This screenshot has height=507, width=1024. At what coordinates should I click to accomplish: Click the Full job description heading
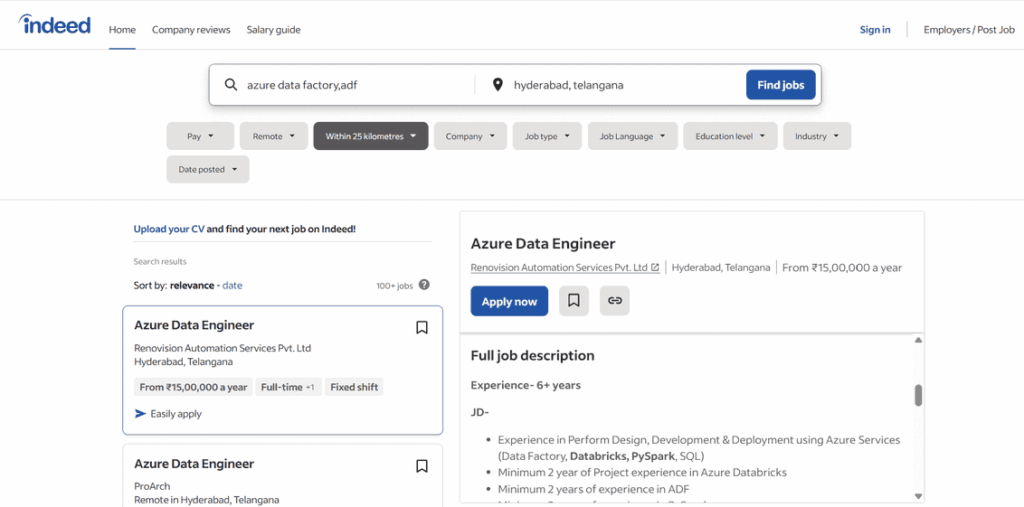(532, 356)
